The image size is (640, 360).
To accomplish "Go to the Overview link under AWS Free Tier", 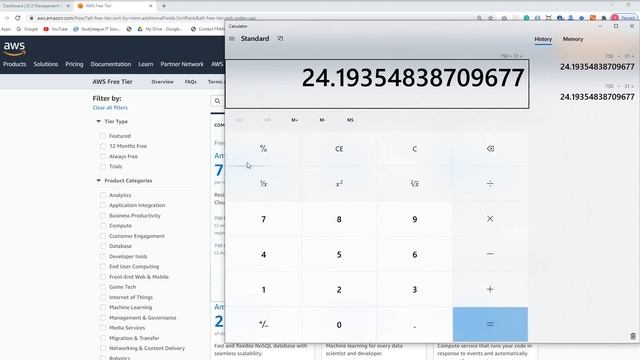I will click(x=162, y=82).
